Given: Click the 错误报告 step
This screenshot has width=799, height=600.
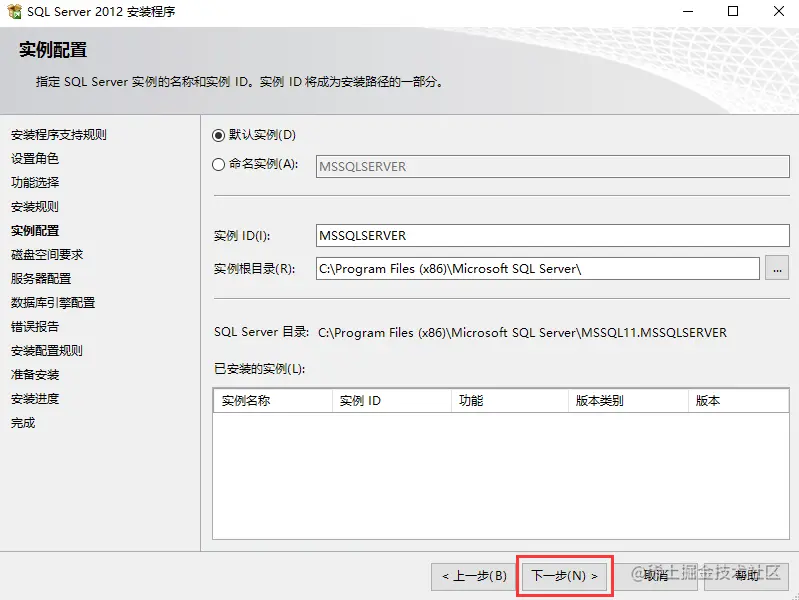Looking at the screenshot, I should [x=35, y=326].
